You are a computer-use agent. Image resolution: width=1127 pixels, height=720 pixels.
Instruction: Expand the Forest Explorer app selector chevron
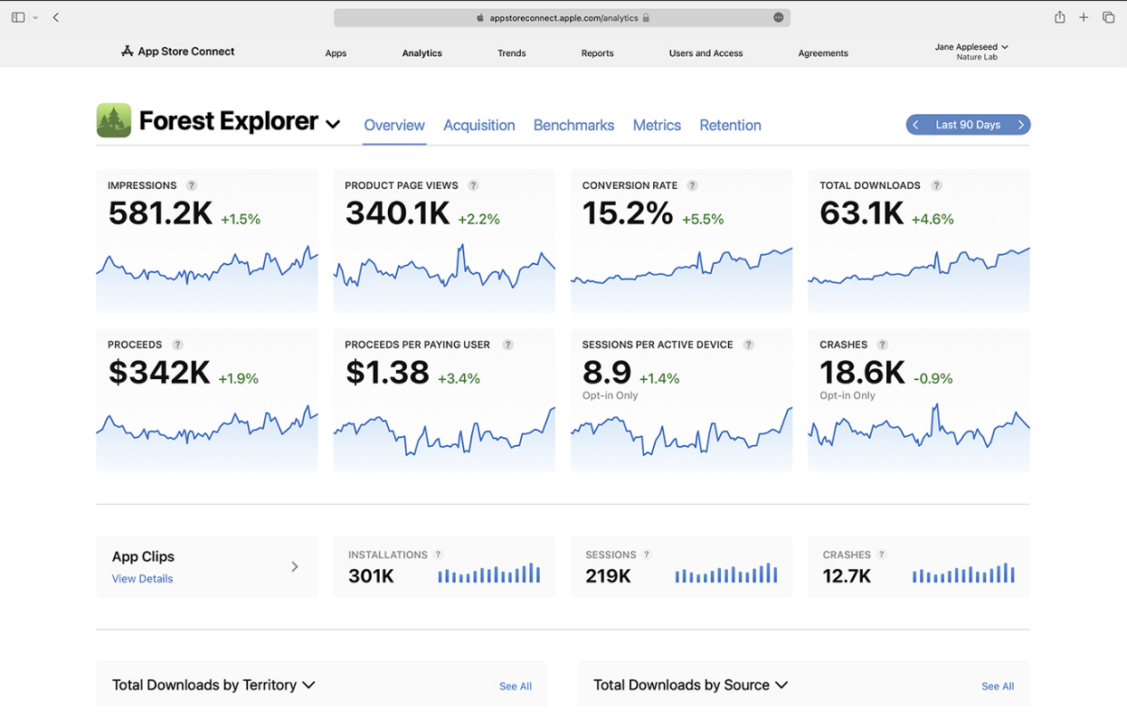click(333, 124)
